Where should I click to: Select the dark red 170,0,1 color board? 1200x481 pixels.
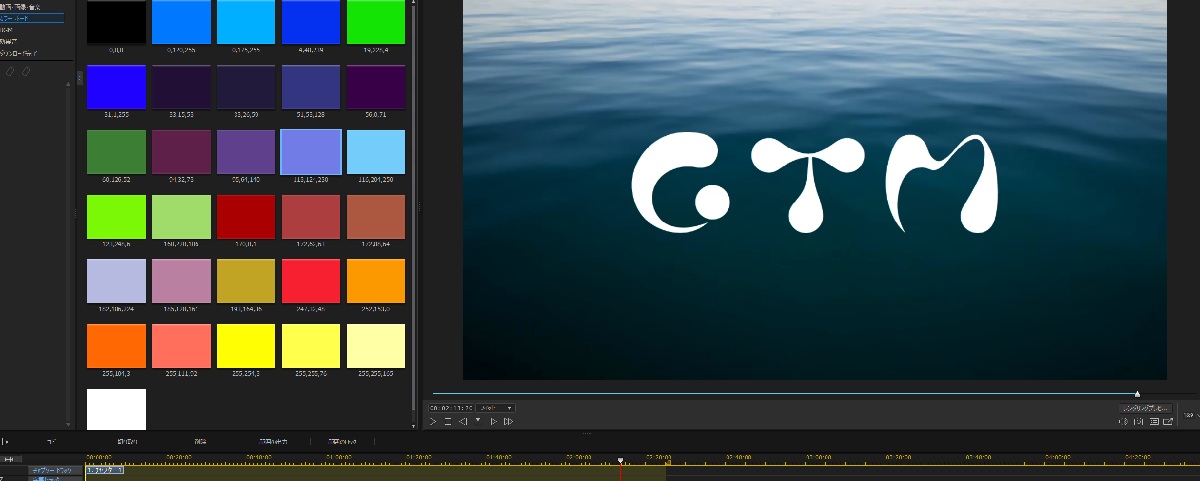(x=246, y=217)
